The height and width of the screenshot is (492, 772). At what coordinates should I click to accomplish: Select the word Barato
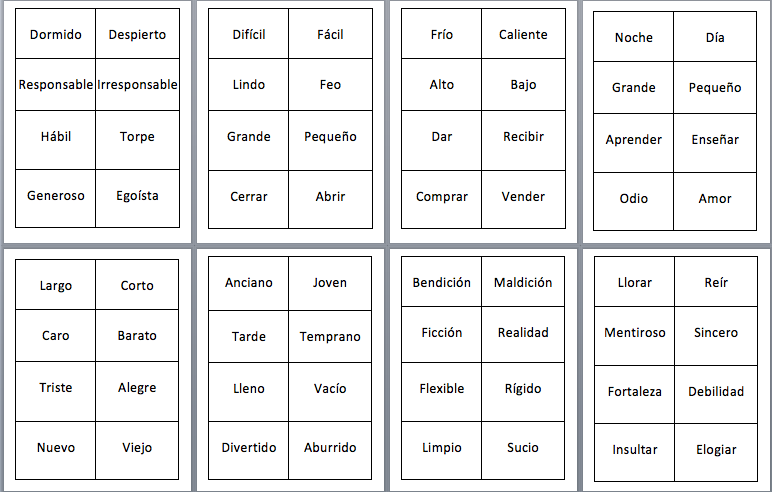137,336
